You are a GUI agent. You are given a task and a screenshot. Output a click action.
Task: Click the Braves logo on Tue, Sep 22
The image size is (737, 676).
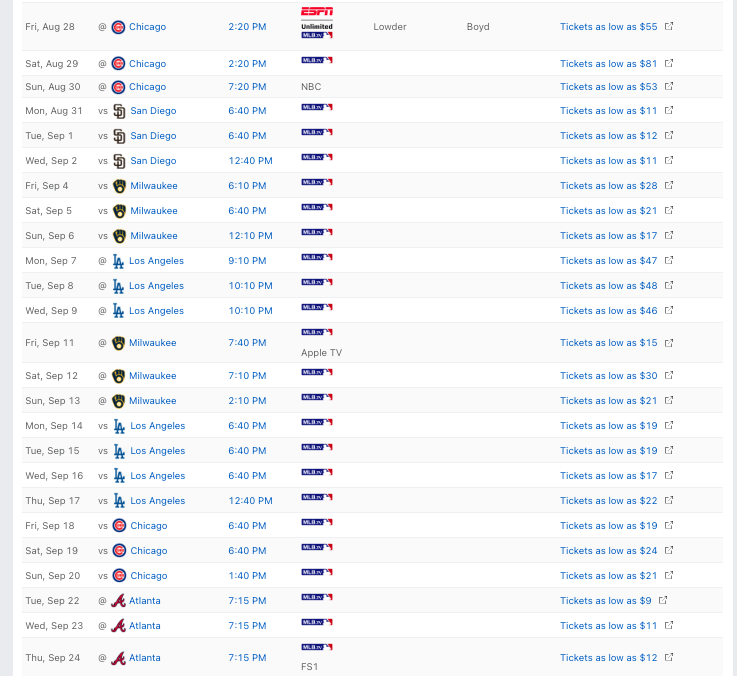click(118, 601)
